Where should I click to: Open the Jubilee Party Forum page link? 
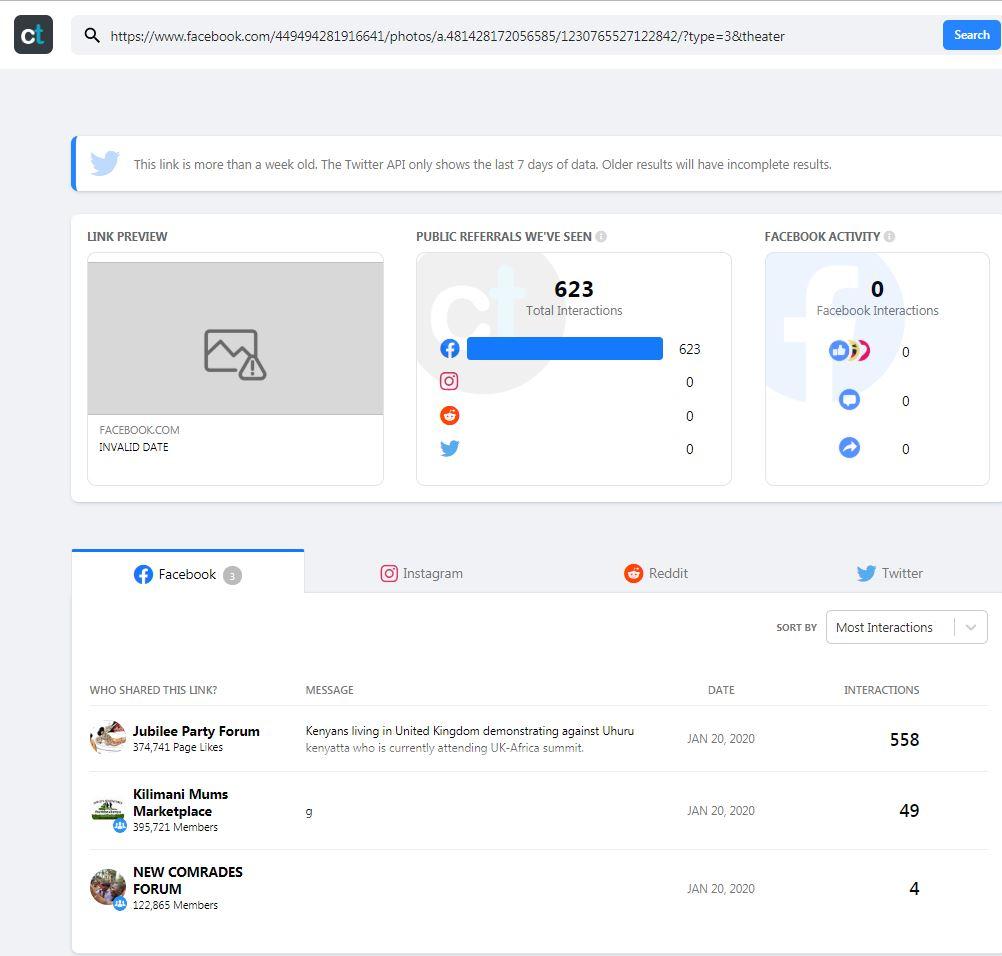pyautogui.click(x=196, y=731)
